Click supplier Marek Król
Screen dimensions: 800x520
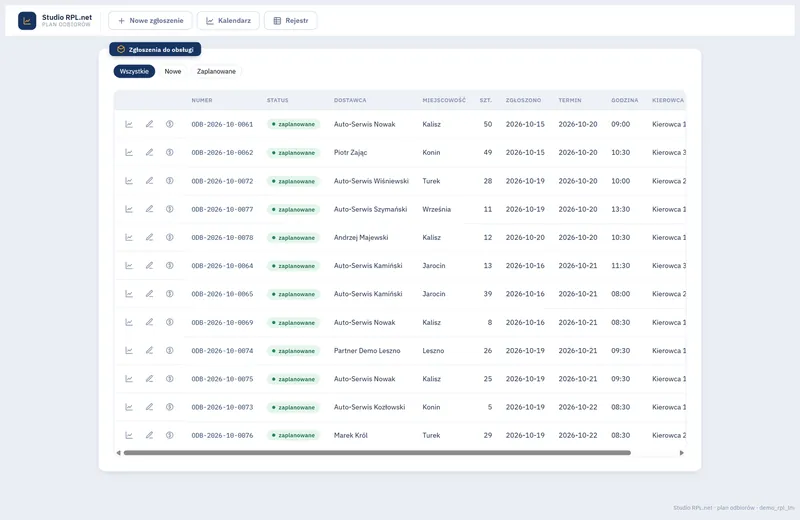click(351, 435)
